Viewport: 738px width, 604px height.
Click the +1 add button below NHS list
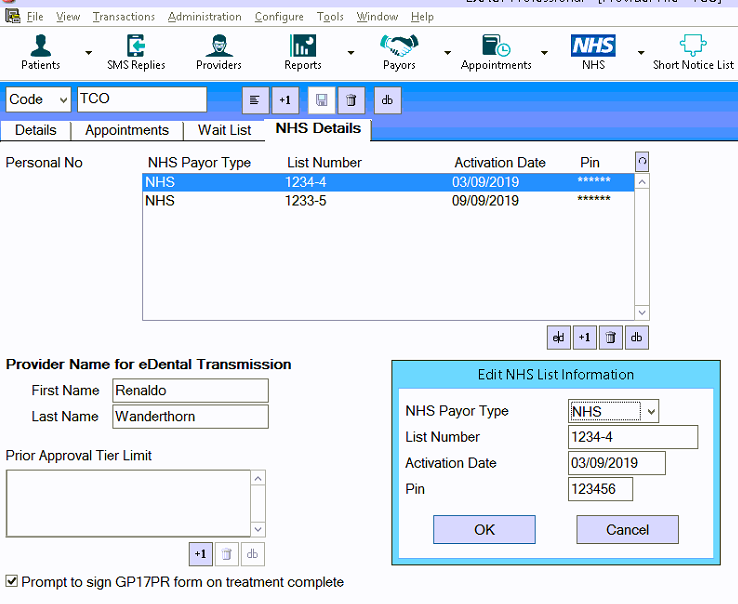pyautogui.click(x=584, y=338)
